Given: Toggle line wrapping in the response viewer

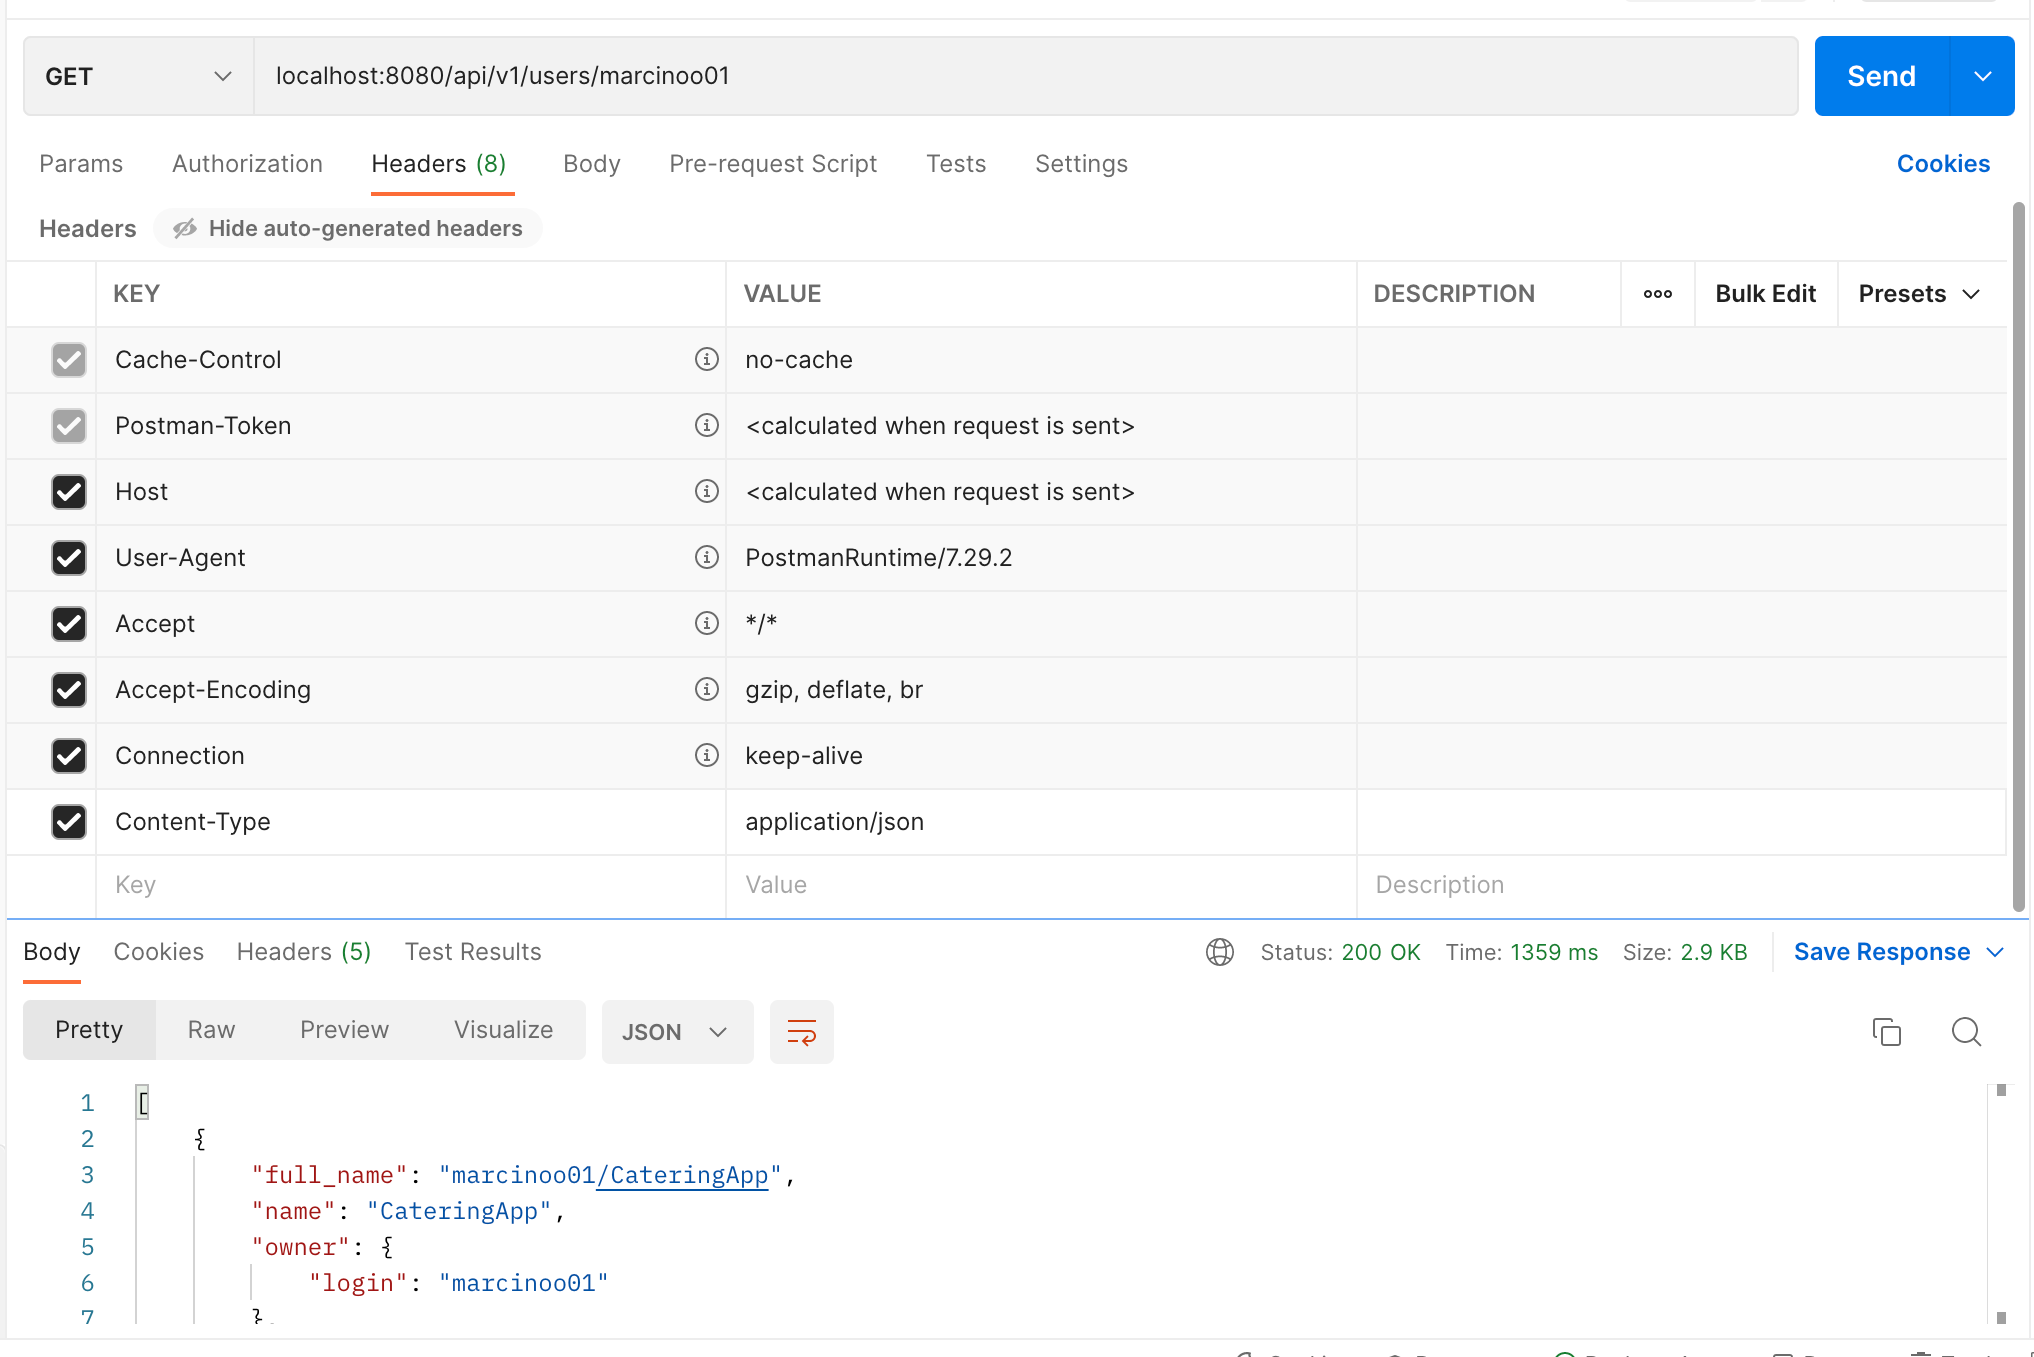Looking at the screenshot, I should tap(801, 1031).
